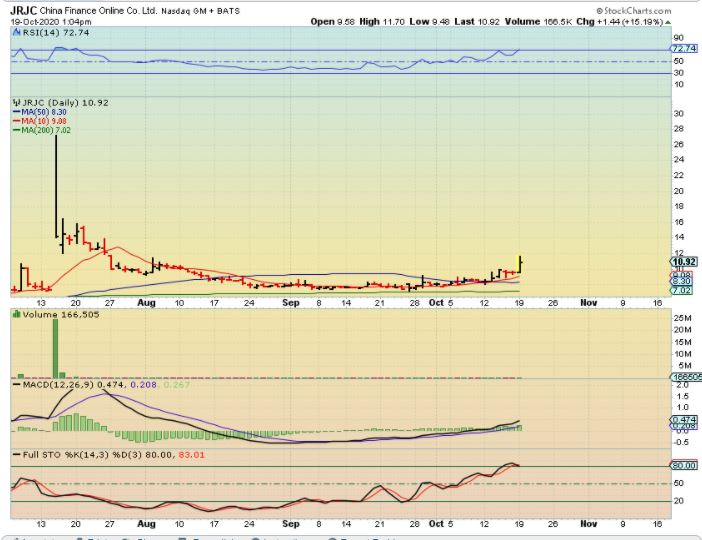Click the 10.92 last-price tag on the price axis

point(684,261)
